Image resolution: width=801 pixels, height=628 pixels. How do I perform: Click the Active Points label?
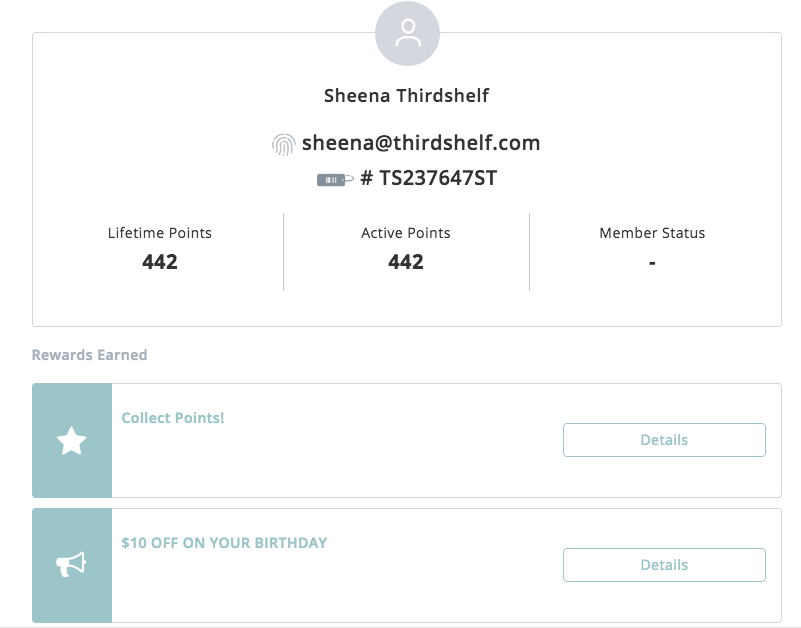tap(406, 233)
